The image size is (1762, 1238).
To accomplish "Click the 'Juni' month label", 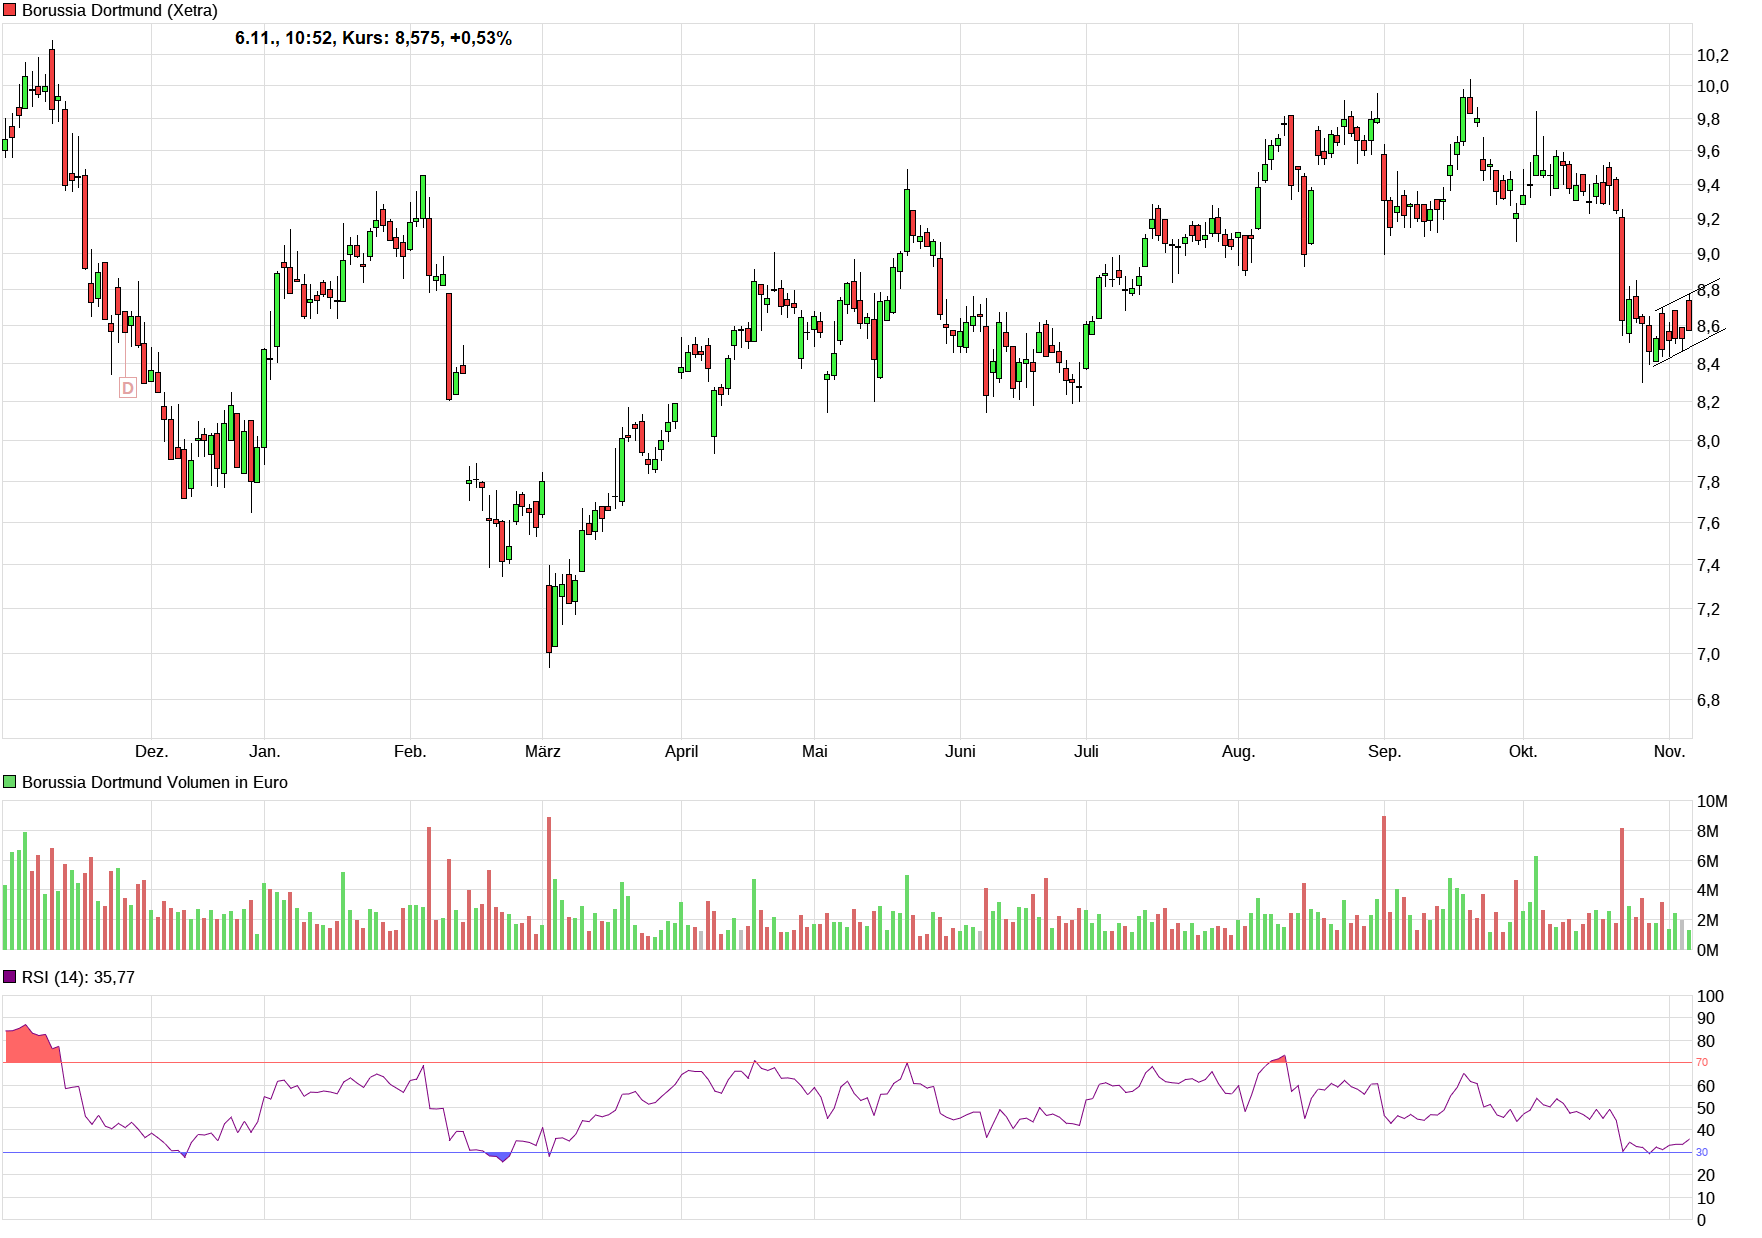I will 961,751.
